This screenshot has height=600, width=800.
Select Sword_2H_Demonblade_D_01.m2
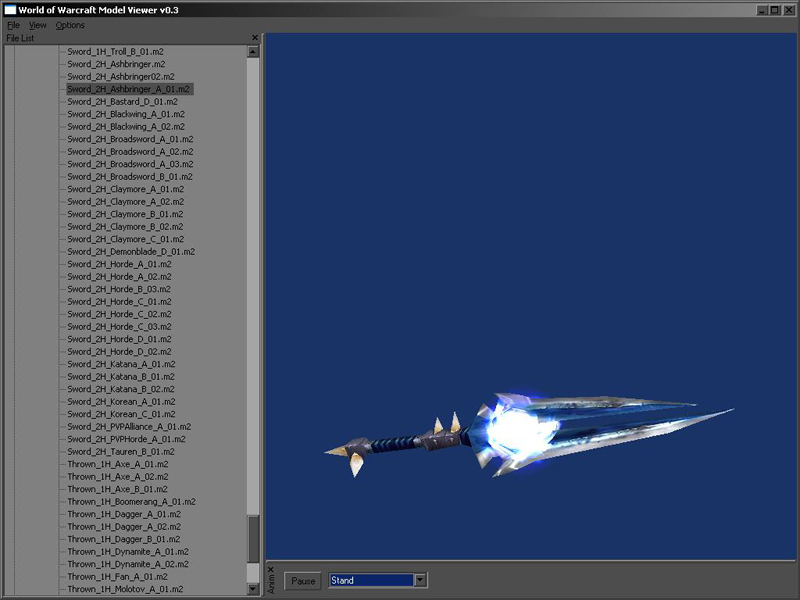coord(131,252)
